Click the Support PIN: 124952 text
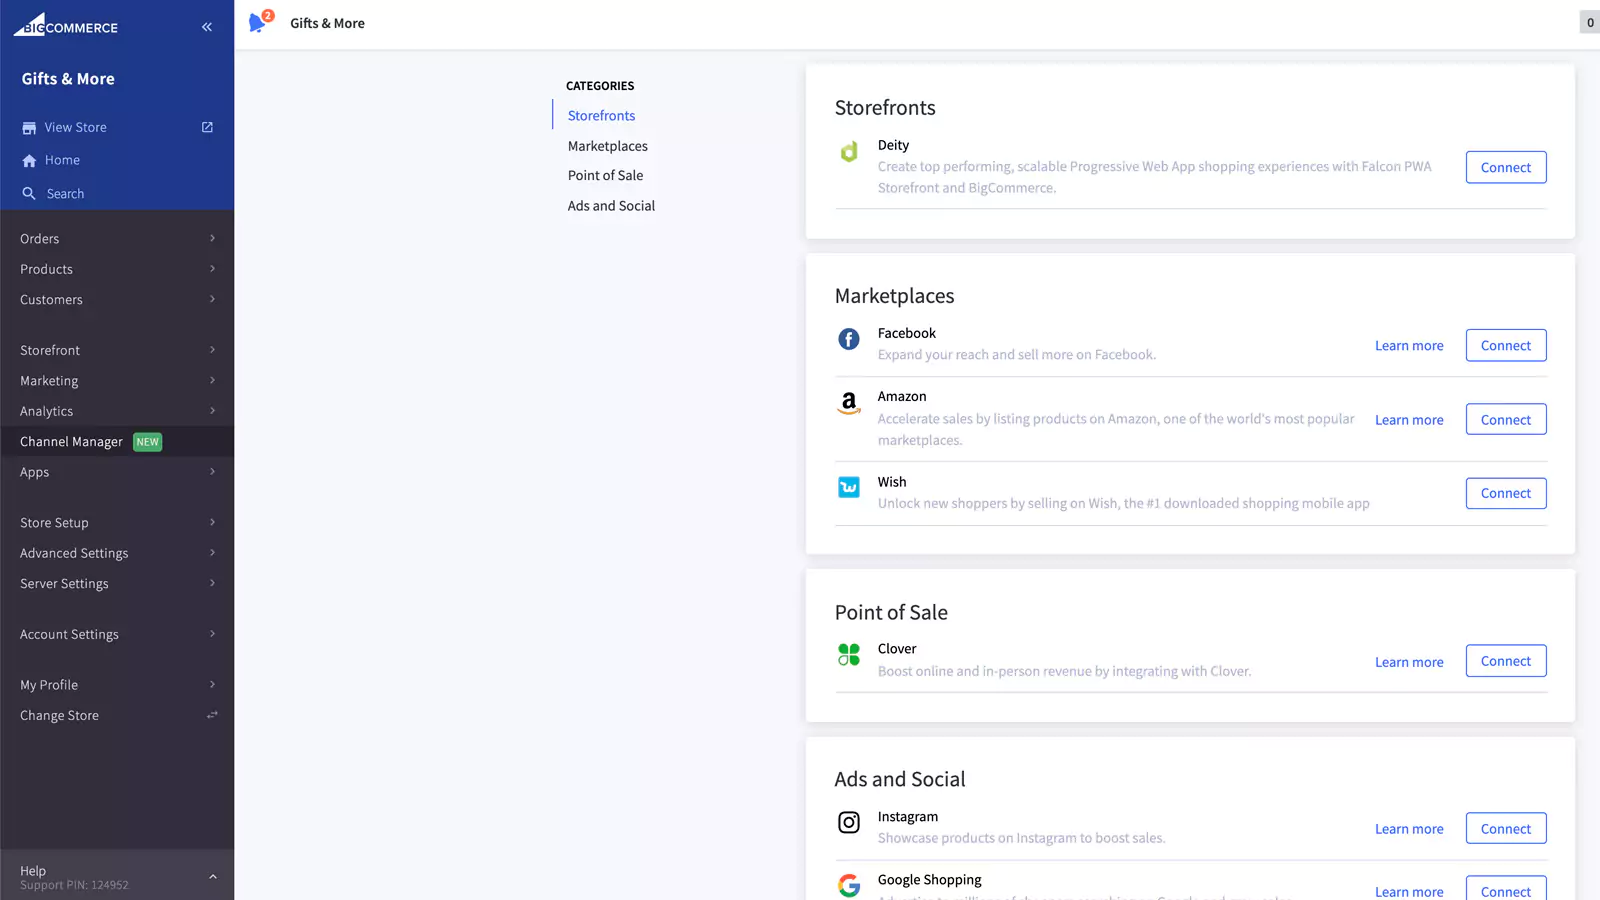Image resolution: width=1600 pixels, height=900 pixels. click(74, 885)
